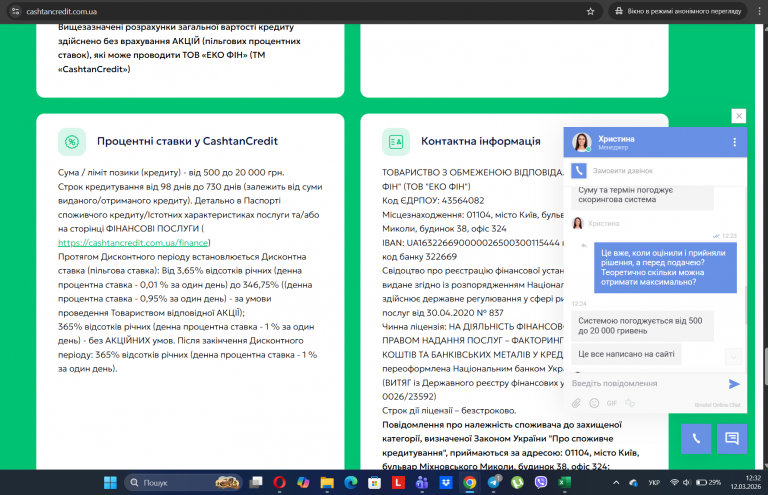Open Copilot from the taskbar
Viewport: 768px width, 495px height.
click(x=303, y=483)
